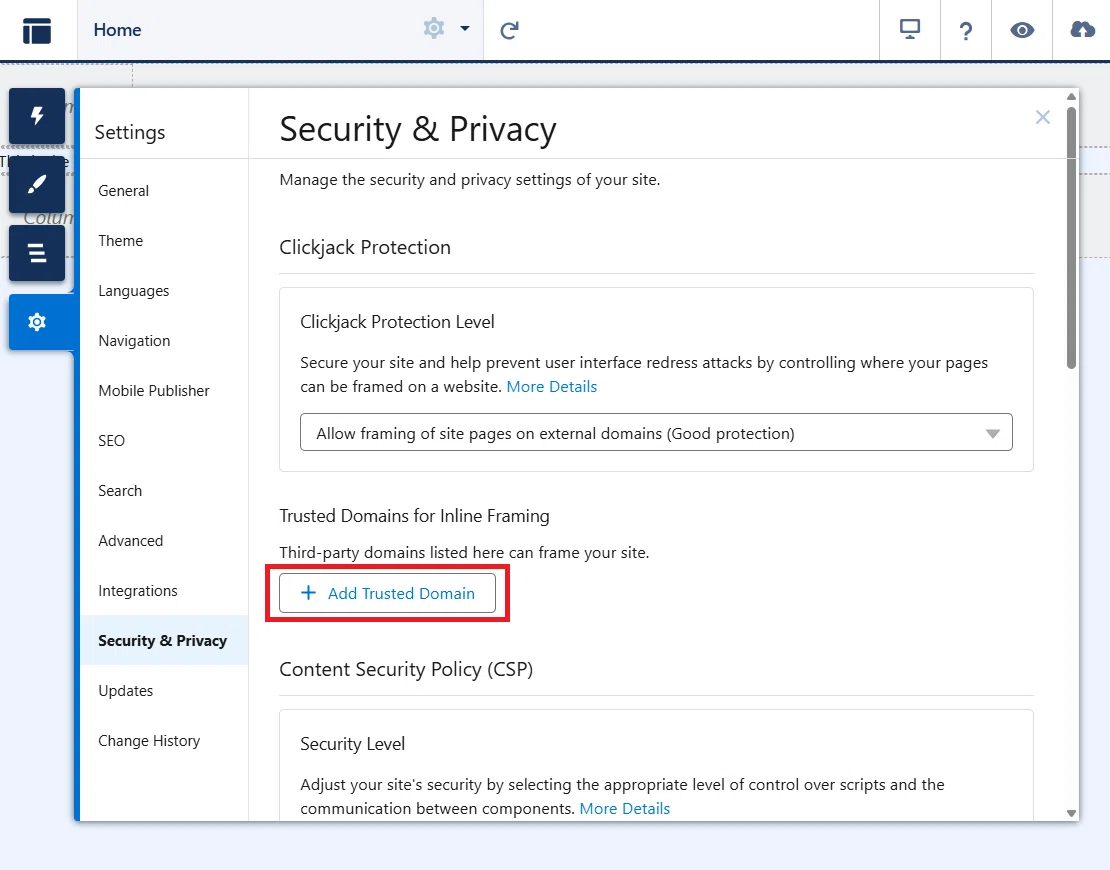
Task: Click the Security Level card title
Action: [353, 744]
